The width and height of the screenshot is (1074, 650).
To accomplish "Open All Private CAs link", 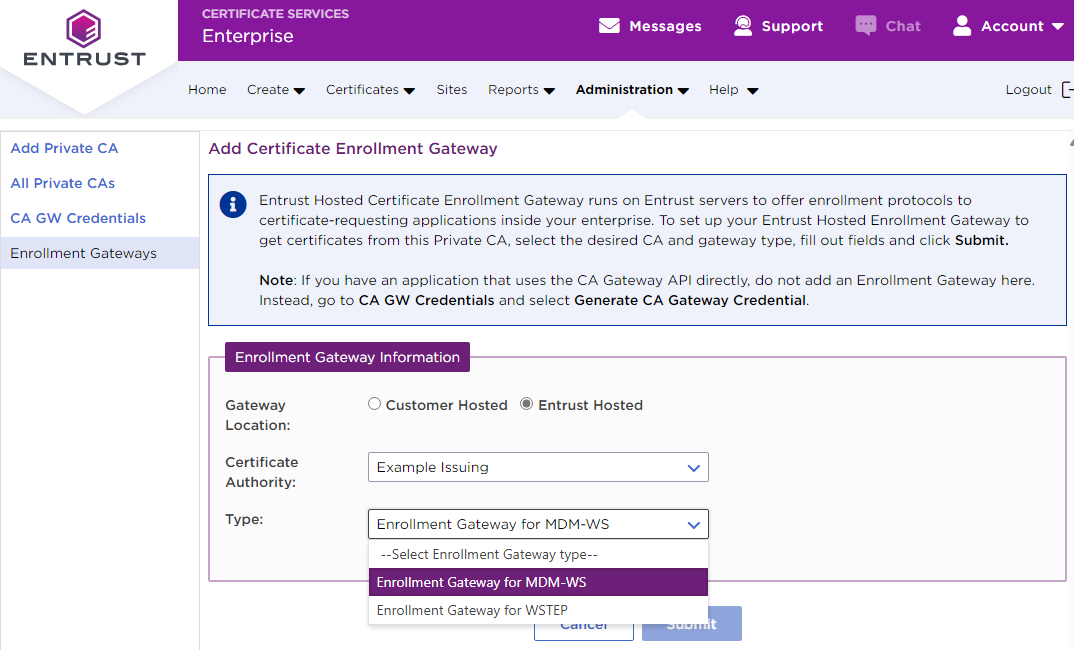I will [x=63, y=183].
